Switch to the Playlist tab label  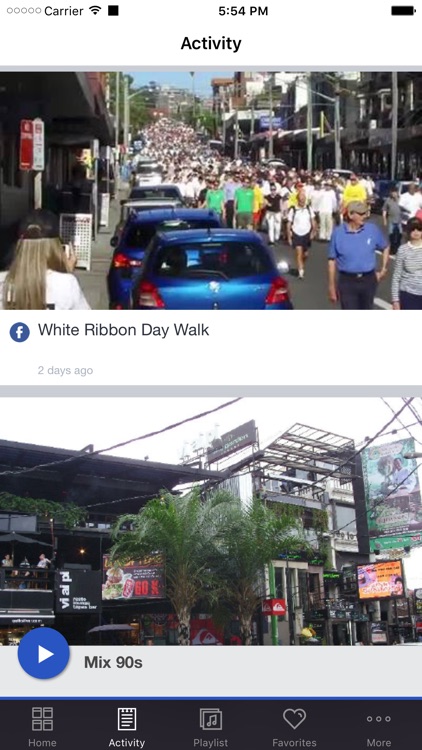(x=211, y=743)
